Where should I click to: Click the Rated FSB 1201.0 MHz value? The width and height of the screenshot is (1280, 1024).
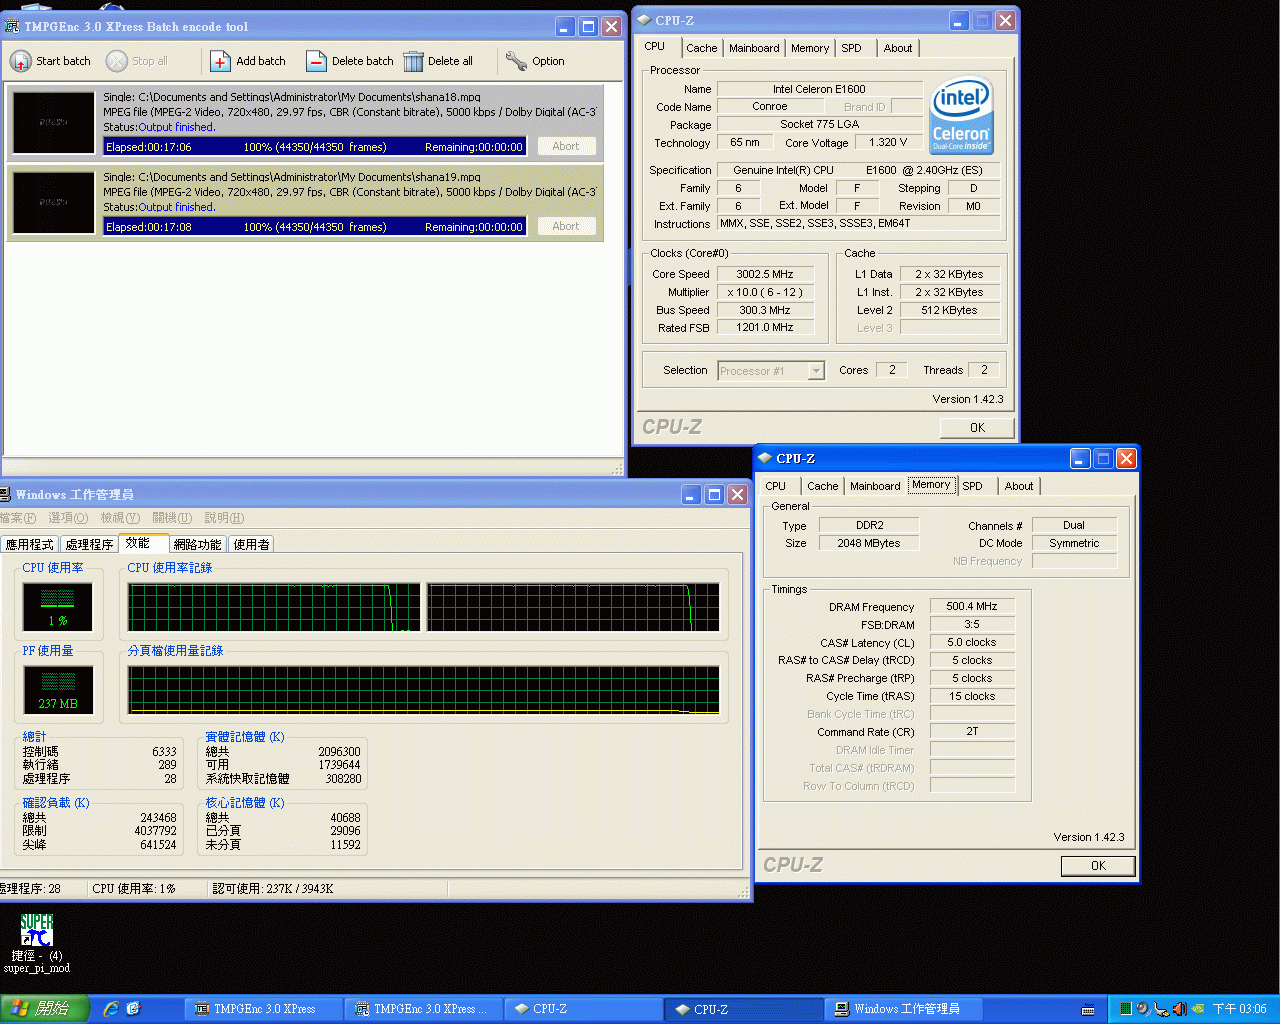point(765,328)
